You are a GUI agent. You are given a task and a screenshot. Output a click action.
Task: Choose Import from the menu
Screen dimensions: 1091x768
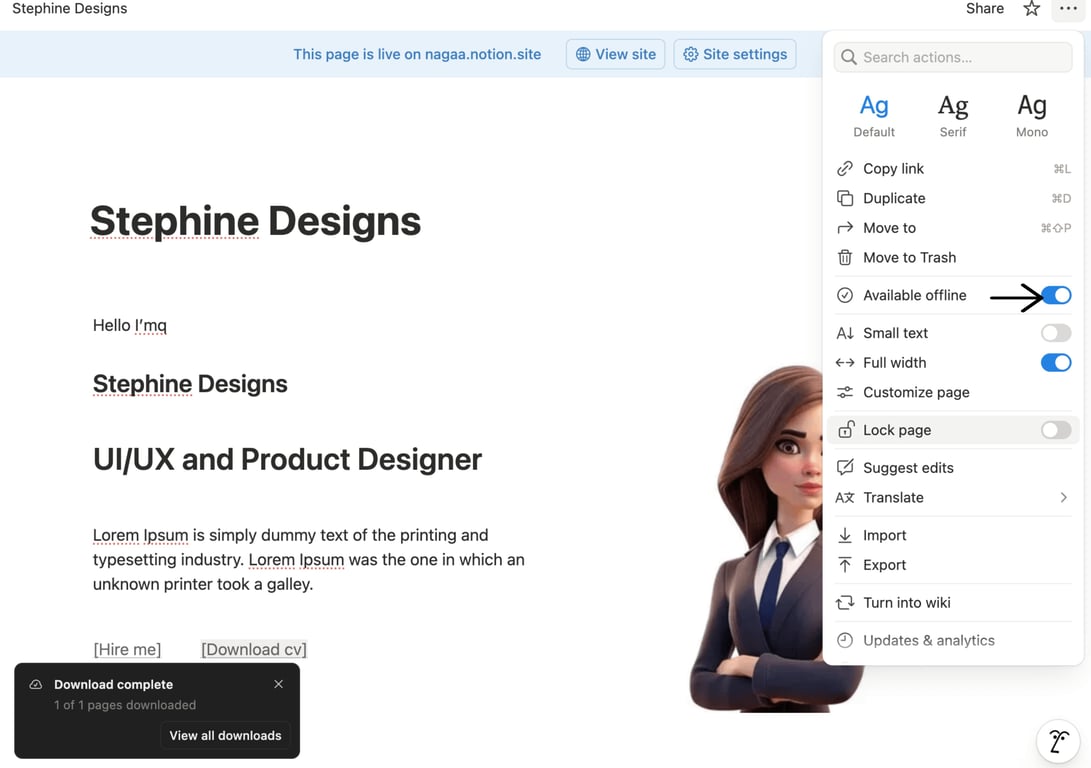953,535
